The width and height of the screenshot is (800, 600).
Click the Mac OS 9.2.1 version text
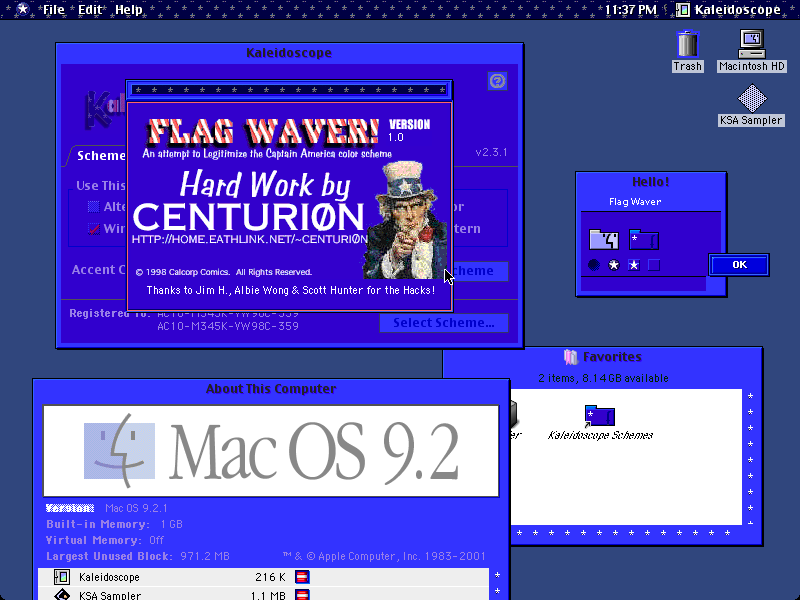tap(136, 508)
